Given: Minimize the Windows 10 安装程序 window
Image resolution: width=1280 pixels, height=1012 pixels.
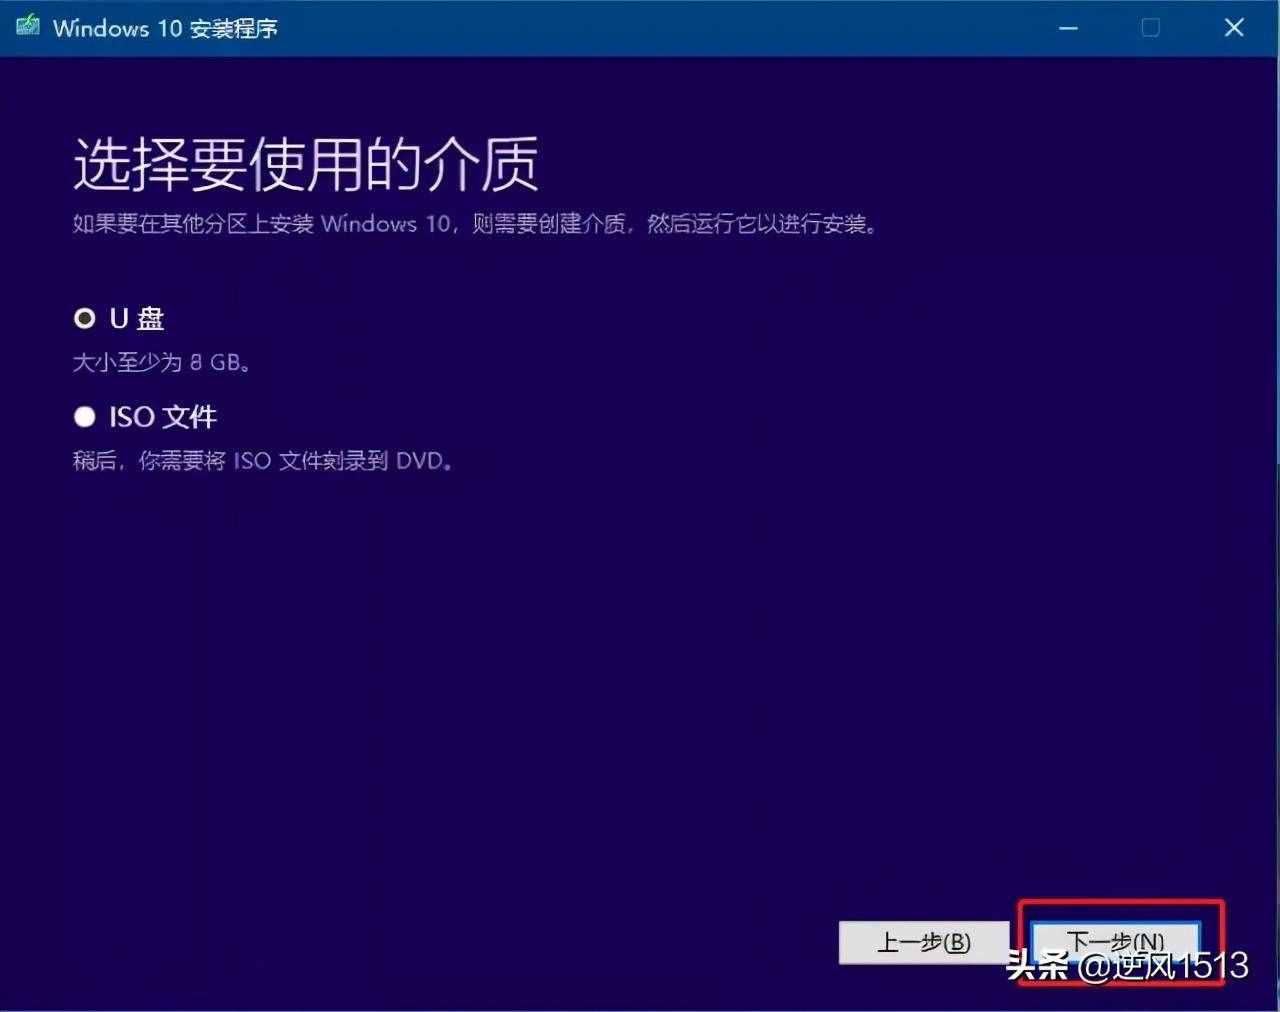Looking at the screenshot, I should tap(1069, 28).
